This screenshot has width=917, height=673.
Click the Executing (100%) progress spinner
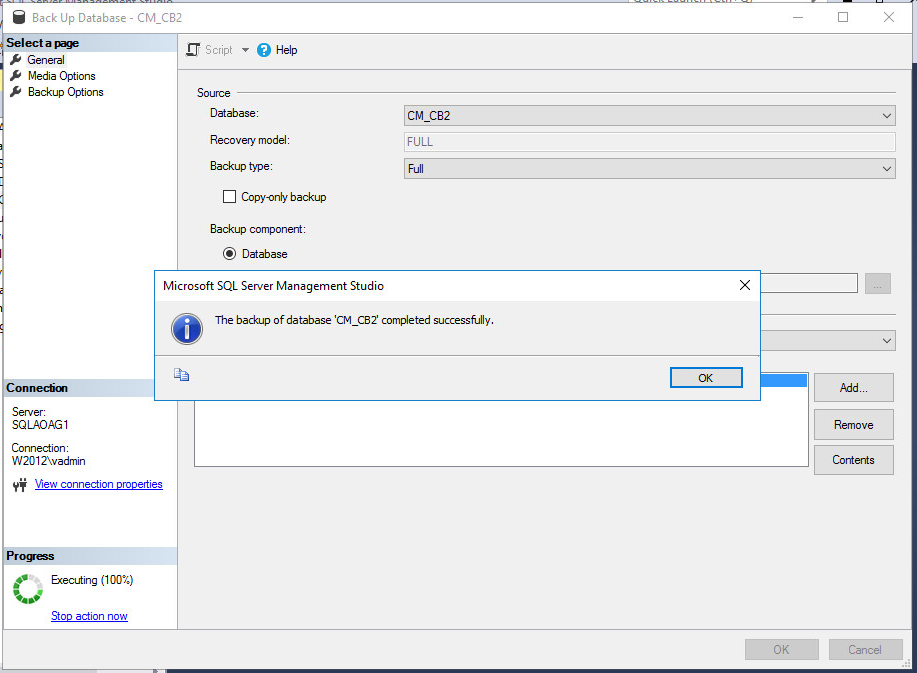(x=27, y=590)
